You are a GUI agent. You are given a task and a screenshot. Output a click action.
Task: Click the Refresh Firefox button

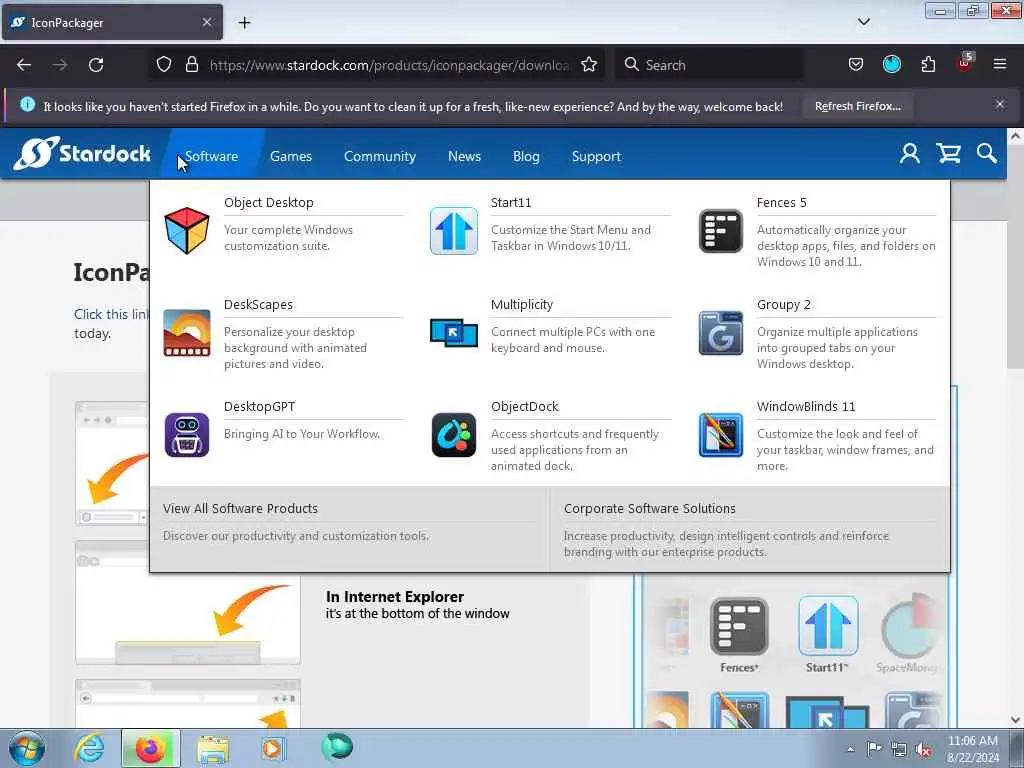857,106
